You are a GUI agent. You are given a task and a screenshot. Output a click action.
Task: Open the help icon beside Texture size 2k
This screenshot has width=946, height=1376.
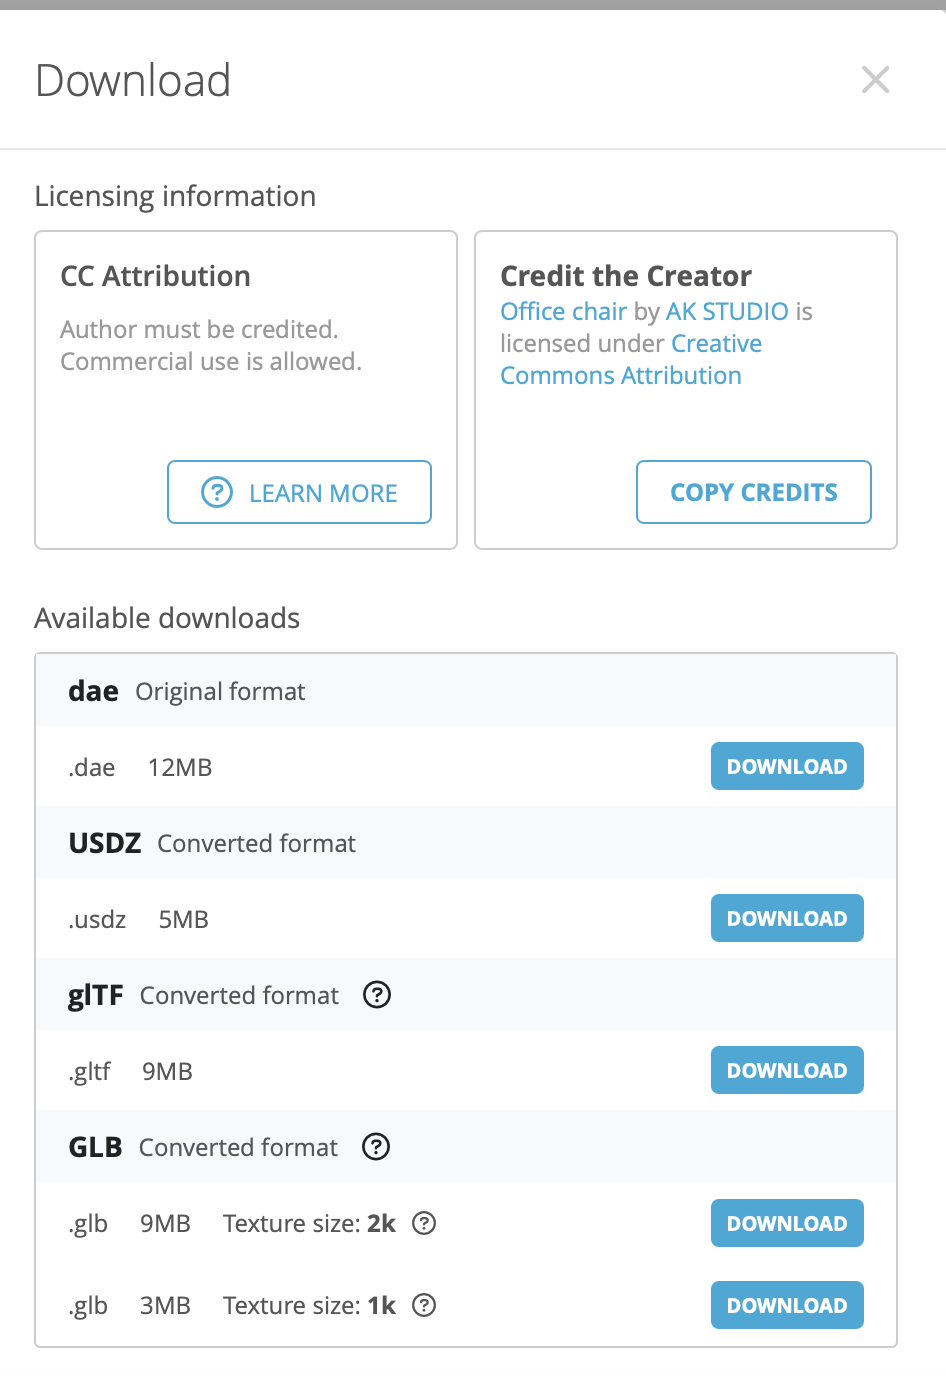[x=424, y=1223]
